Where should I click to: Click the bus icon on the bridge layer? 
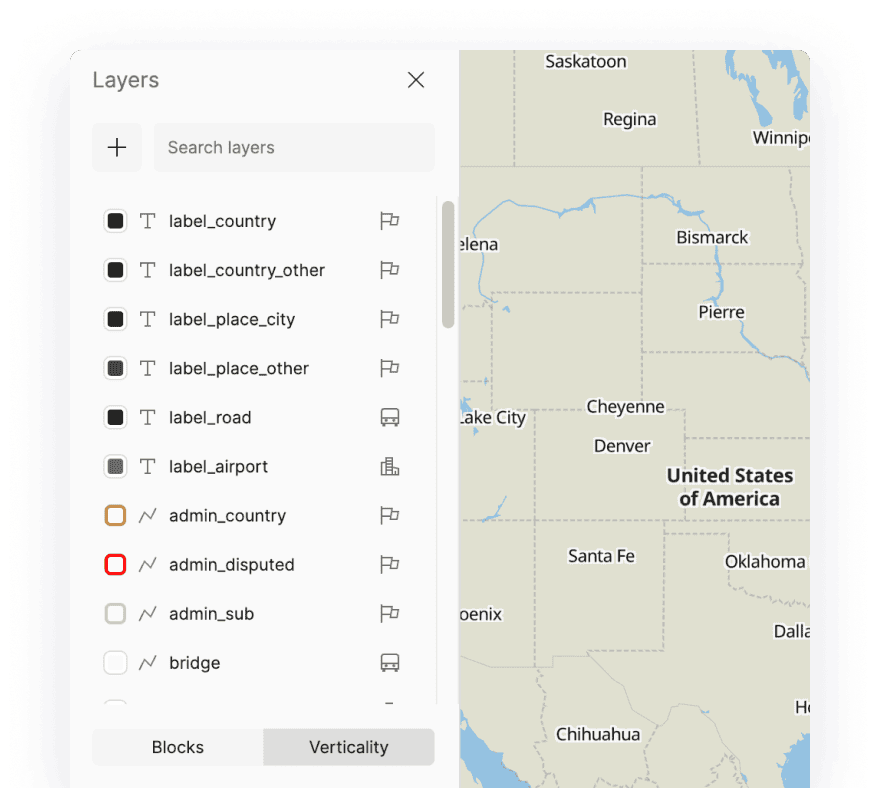[389, 662]
